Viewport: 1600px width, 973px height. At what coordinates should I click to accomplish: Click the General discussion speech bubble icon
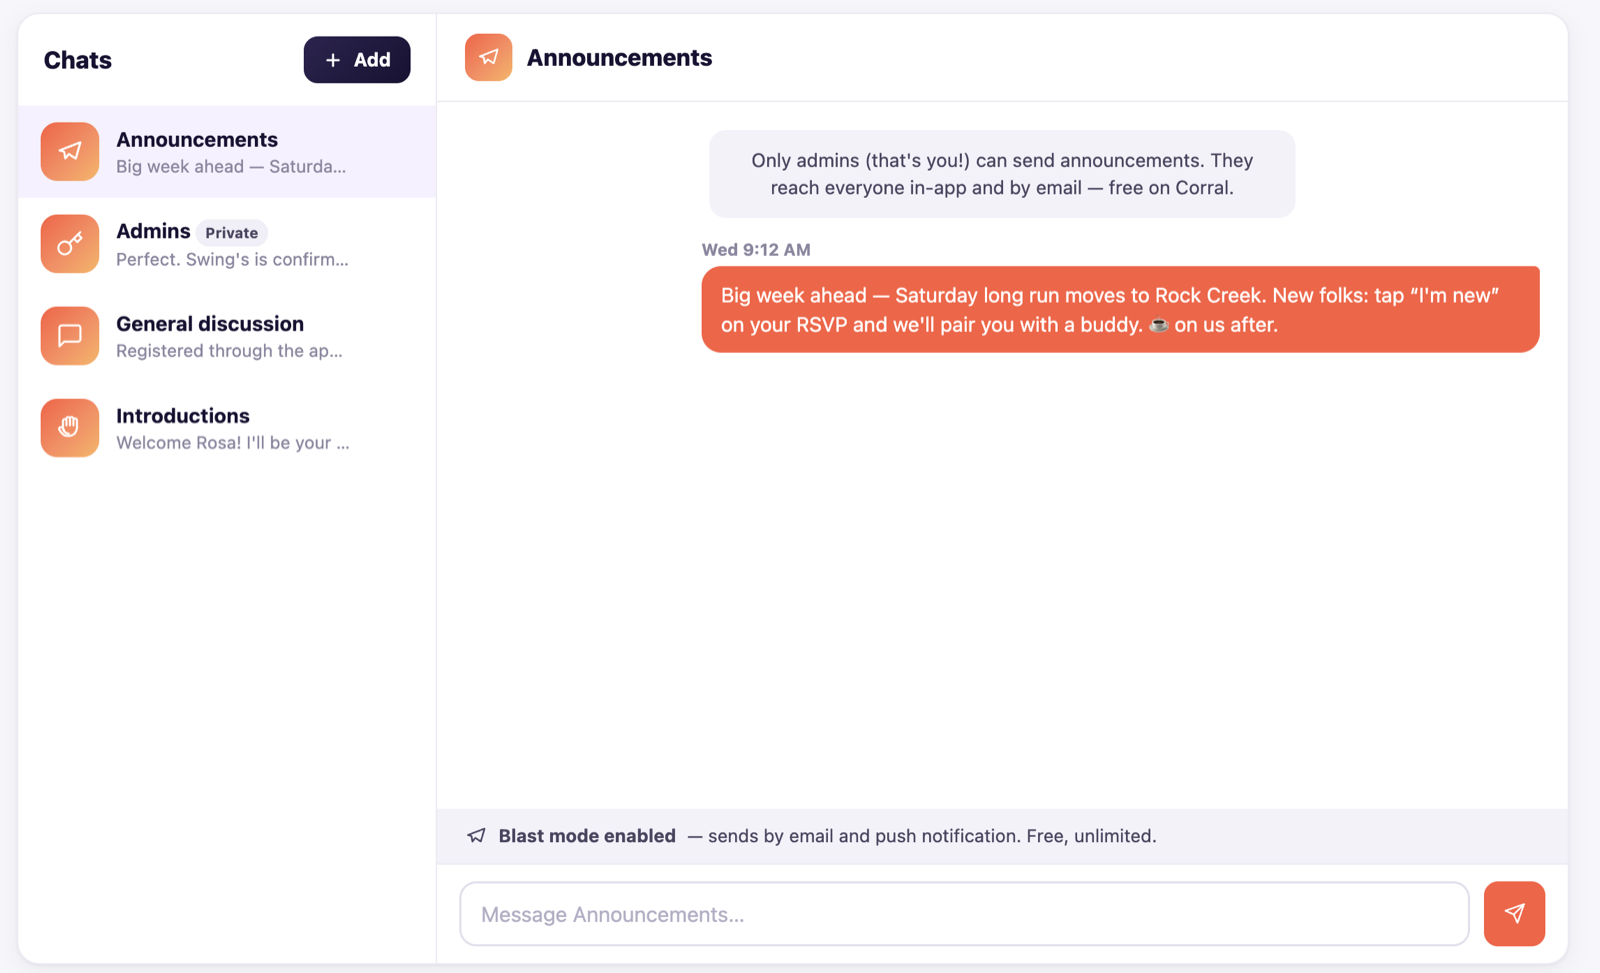point(70,336)
